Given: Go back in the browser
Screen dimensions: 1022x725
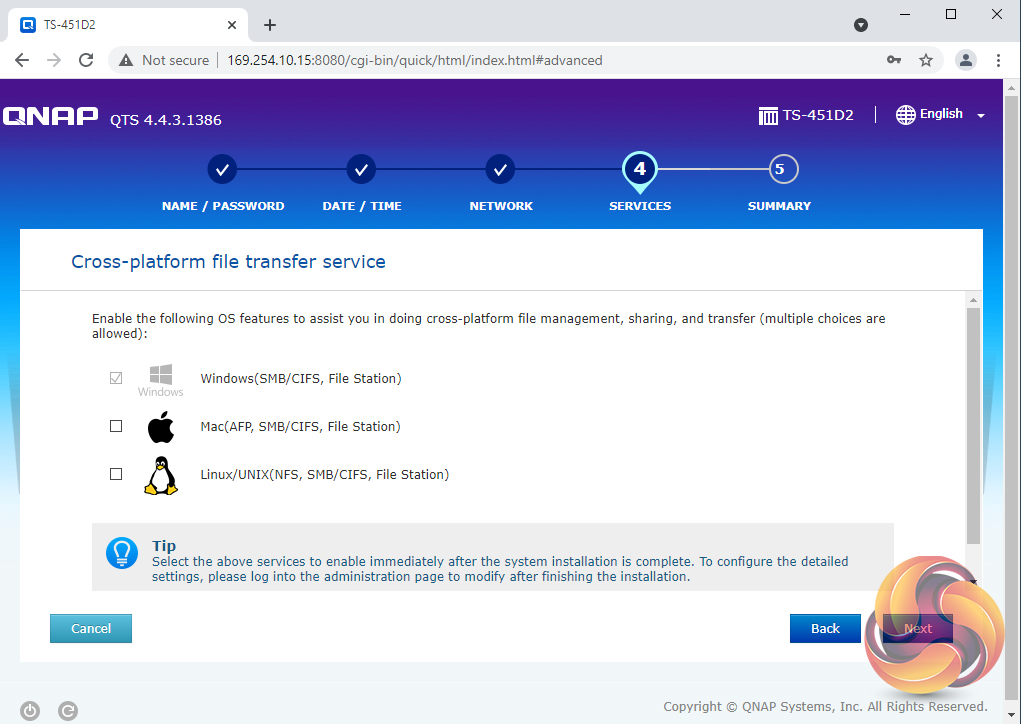Looking at the screenshot, I should click(22, 61).
